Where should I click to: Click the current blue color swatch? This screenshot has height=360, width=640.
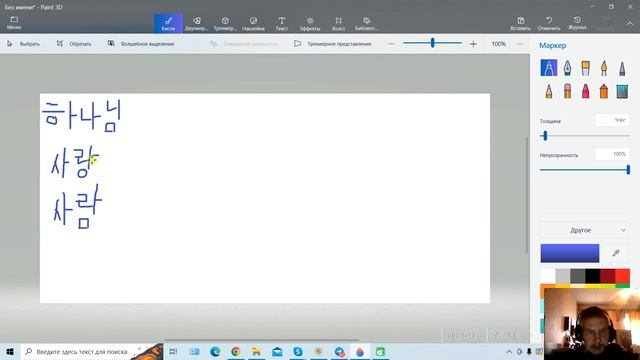pyautogui.click(x=570, y=253)
